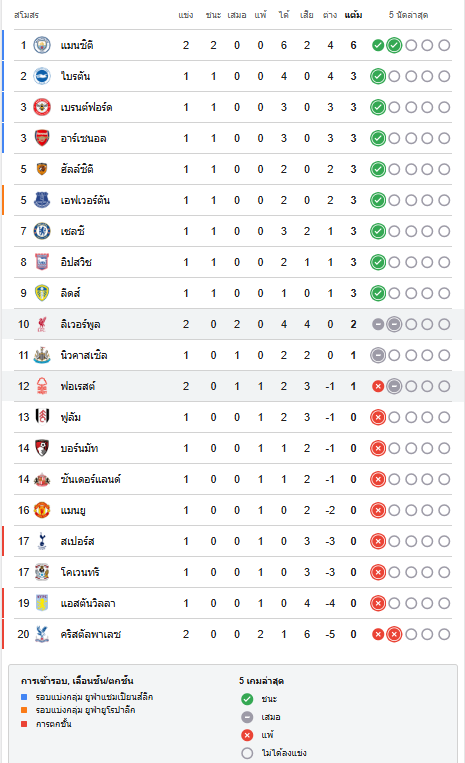Click the Manchester City club crest
This screenshot has height=763, width=465.
pyautogui.click(x=42, y=45)
